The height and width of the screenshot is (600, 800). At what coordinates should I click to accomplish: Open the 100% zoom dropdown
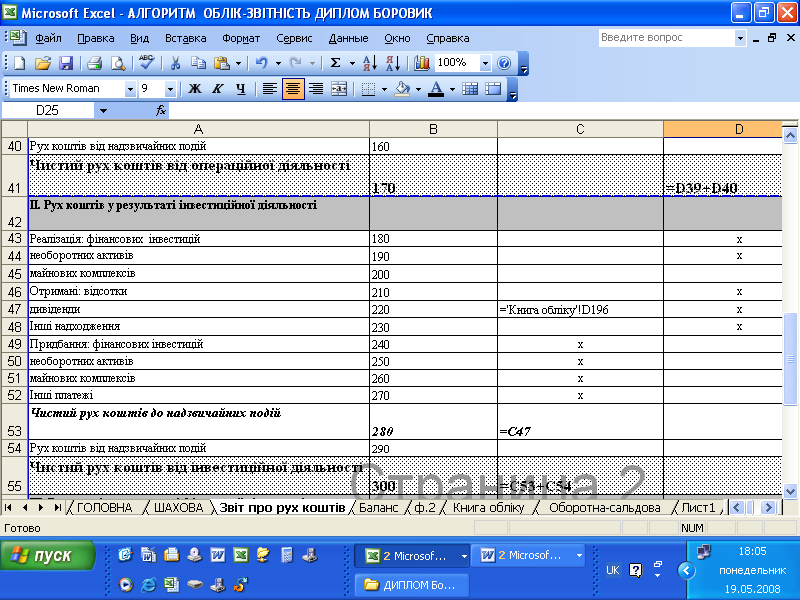point(485,63)
